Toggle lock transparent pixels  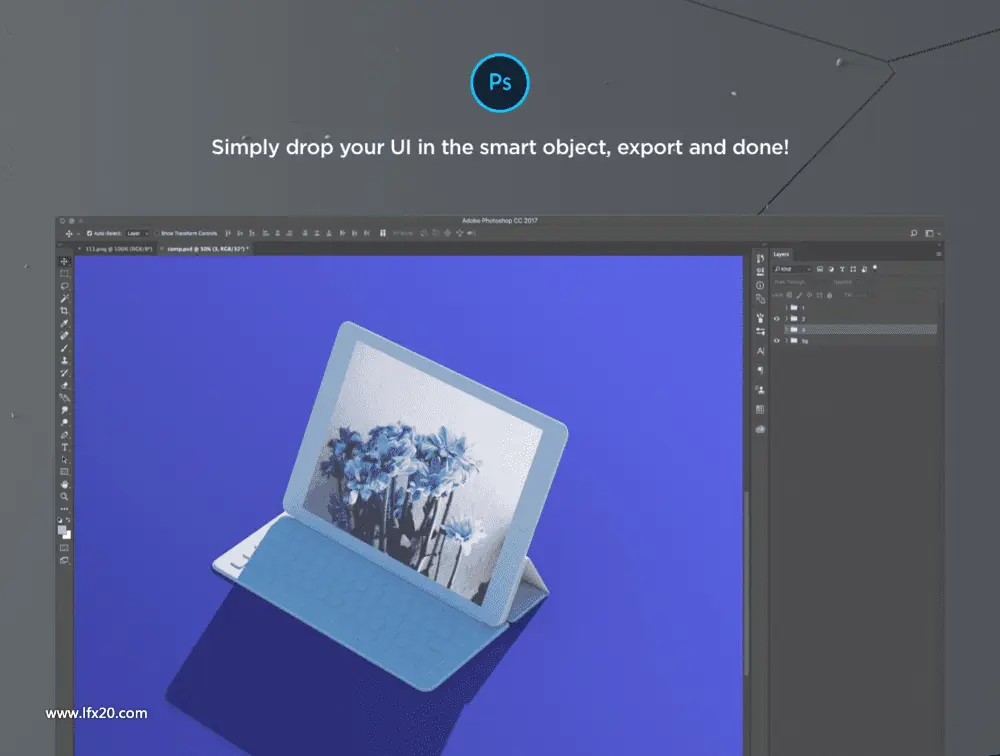(x=789, y=295)
